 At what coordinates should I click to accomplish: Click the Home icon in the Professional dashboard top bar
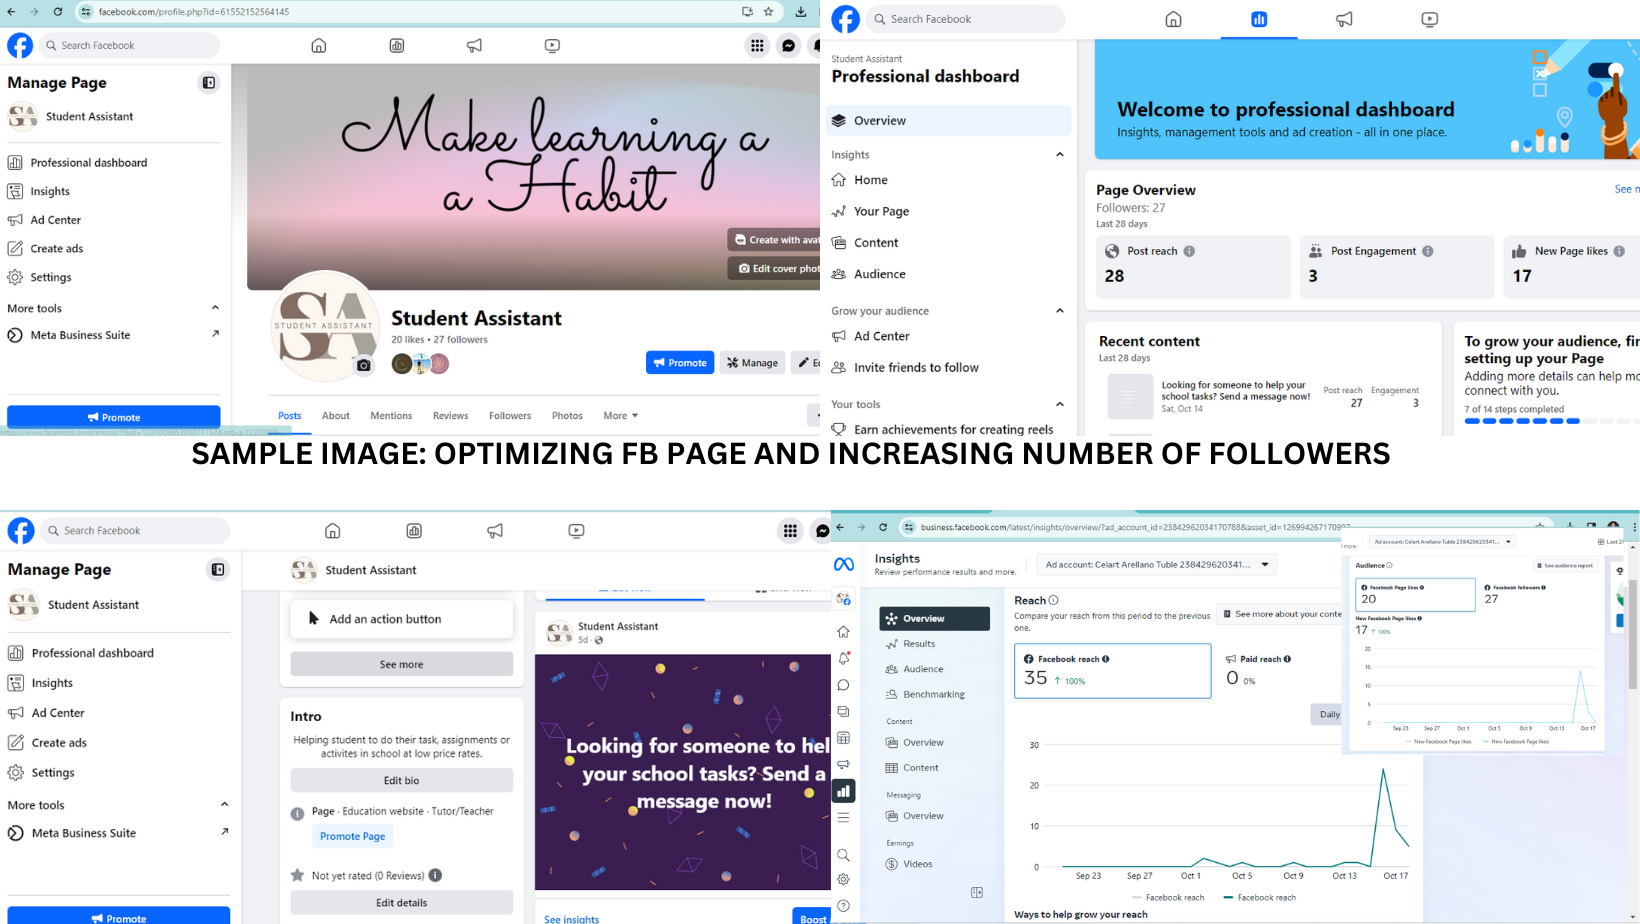click(1174, 19)
